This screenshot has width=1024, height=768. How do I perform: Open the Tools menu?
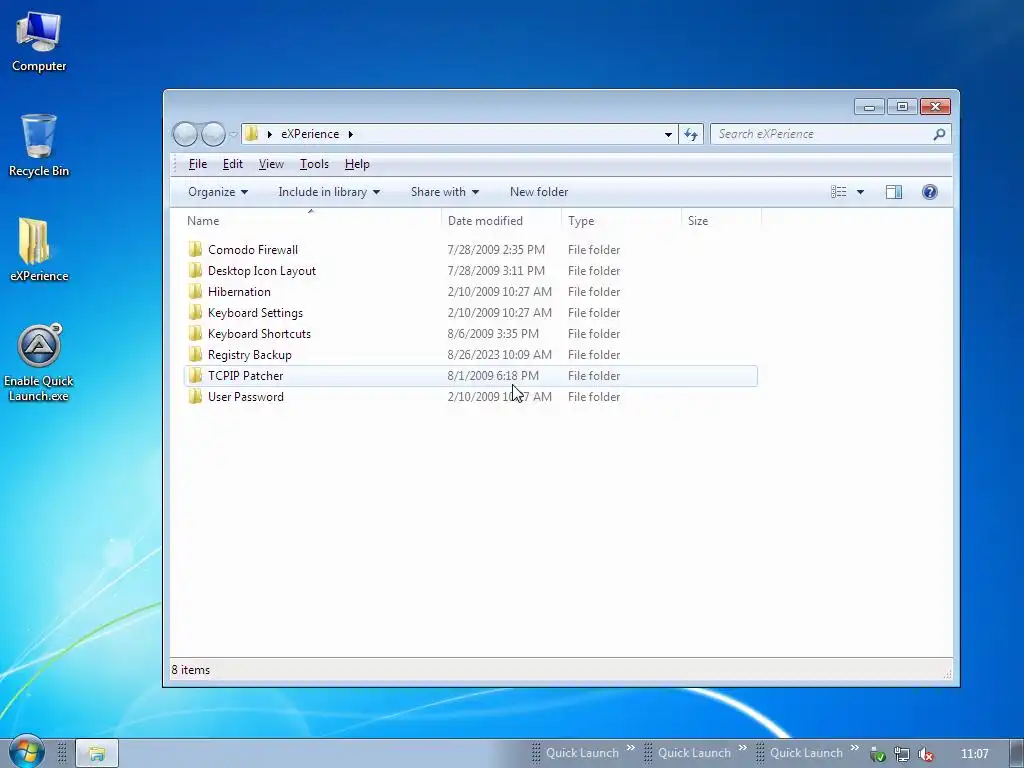(x=314, y=164)
